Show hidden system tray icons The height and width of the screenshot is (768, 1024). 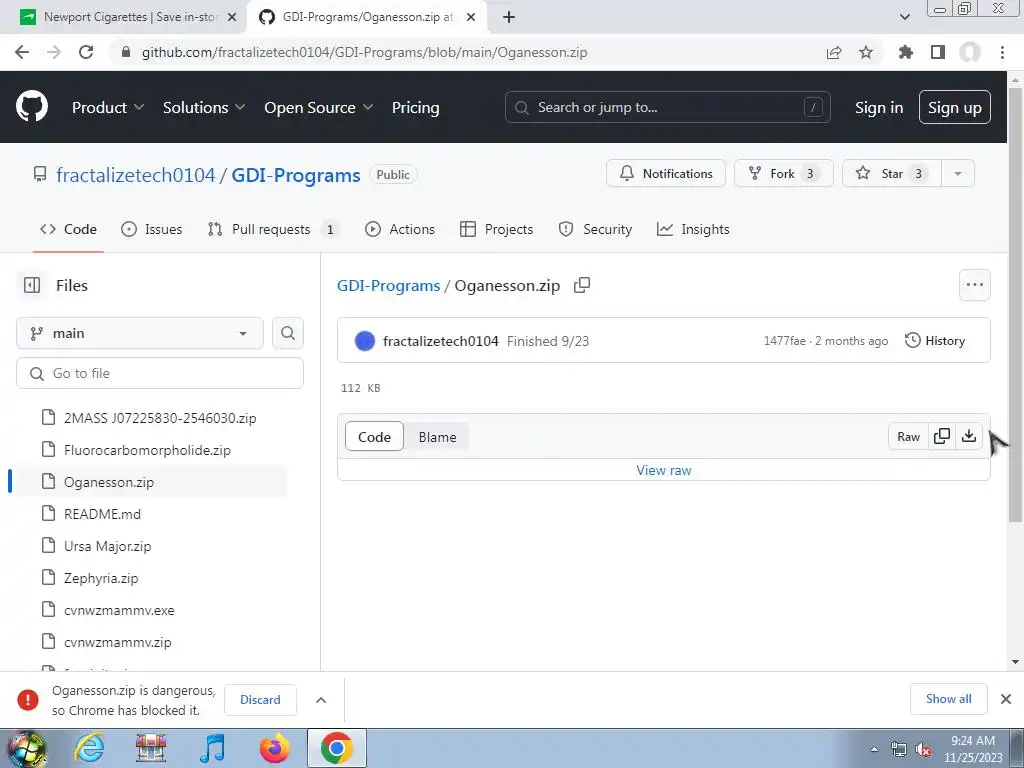874,749
